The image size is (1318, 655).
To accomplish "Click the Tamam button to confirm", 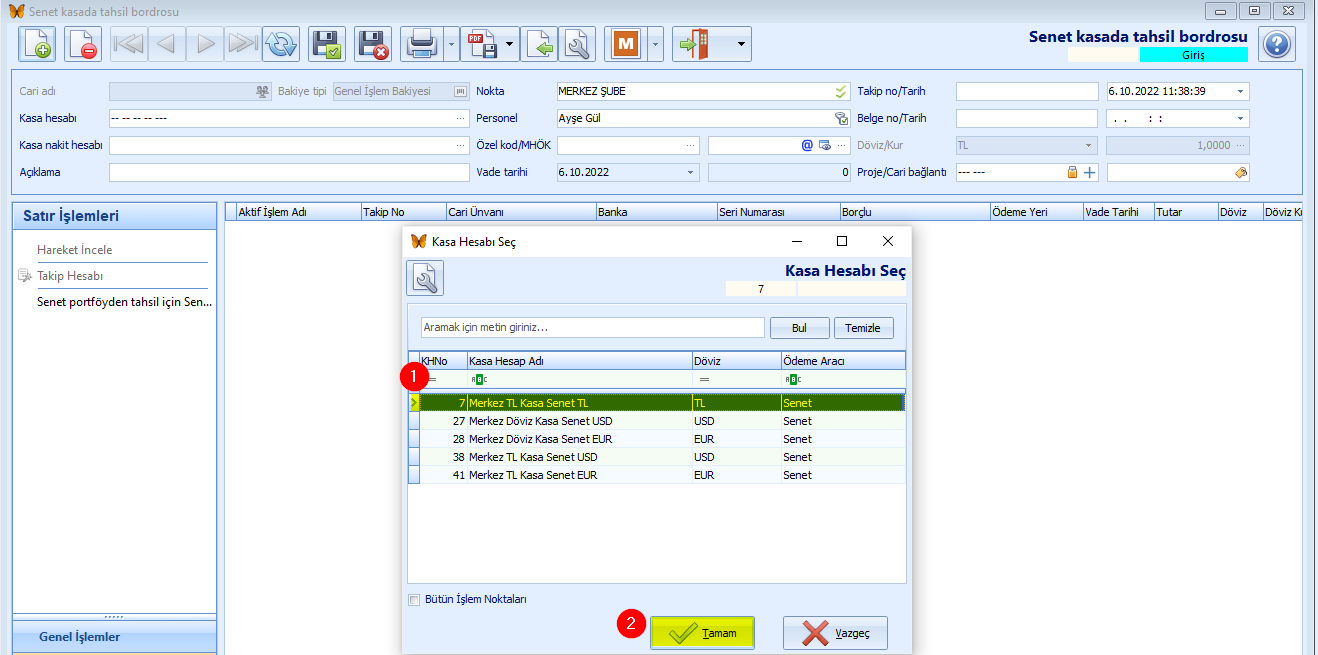I will 702,633.
